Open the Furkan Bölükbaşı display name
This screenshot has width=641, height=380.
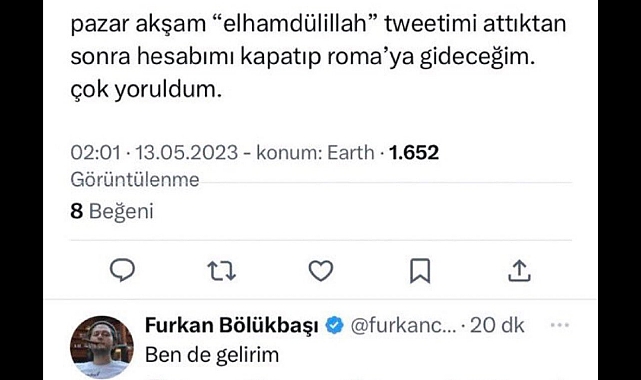point(232,326)
